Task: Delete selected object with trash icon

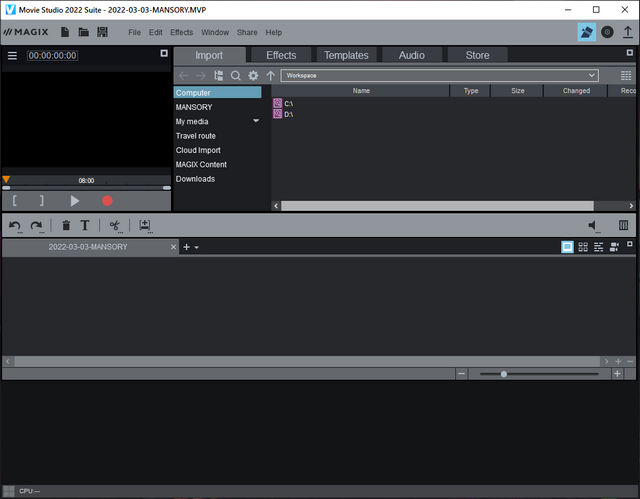Action: coord(66,225)
